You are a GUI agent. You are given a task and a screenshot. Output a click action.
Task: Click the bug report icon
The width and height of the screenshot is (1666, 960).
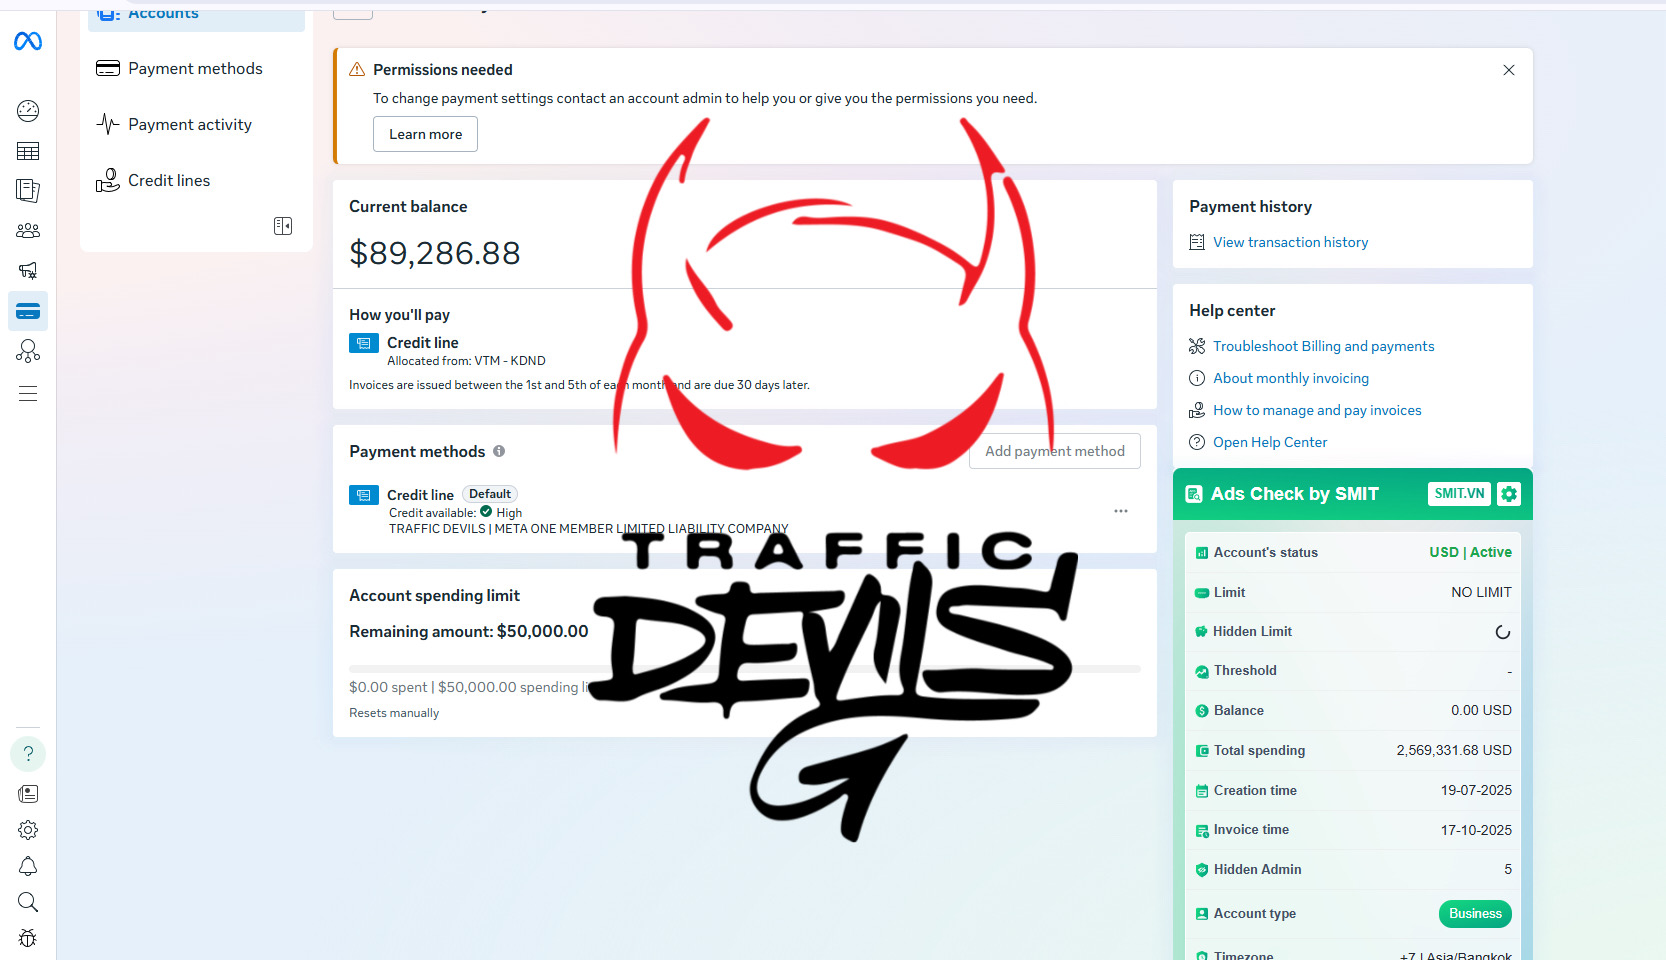(x=28, y=938)
